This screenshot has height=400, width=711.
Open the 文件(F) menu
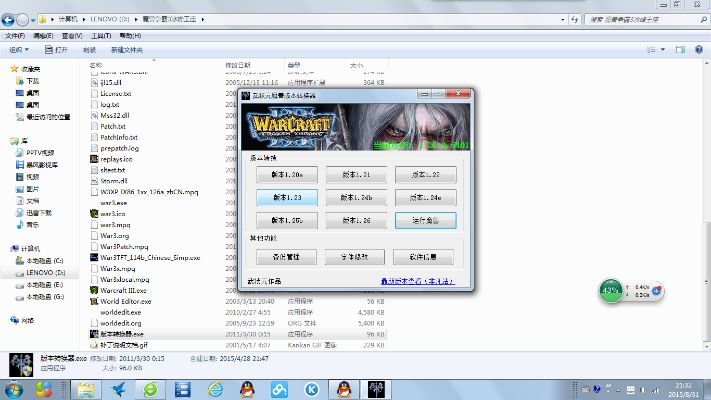[x=14, y=34]
